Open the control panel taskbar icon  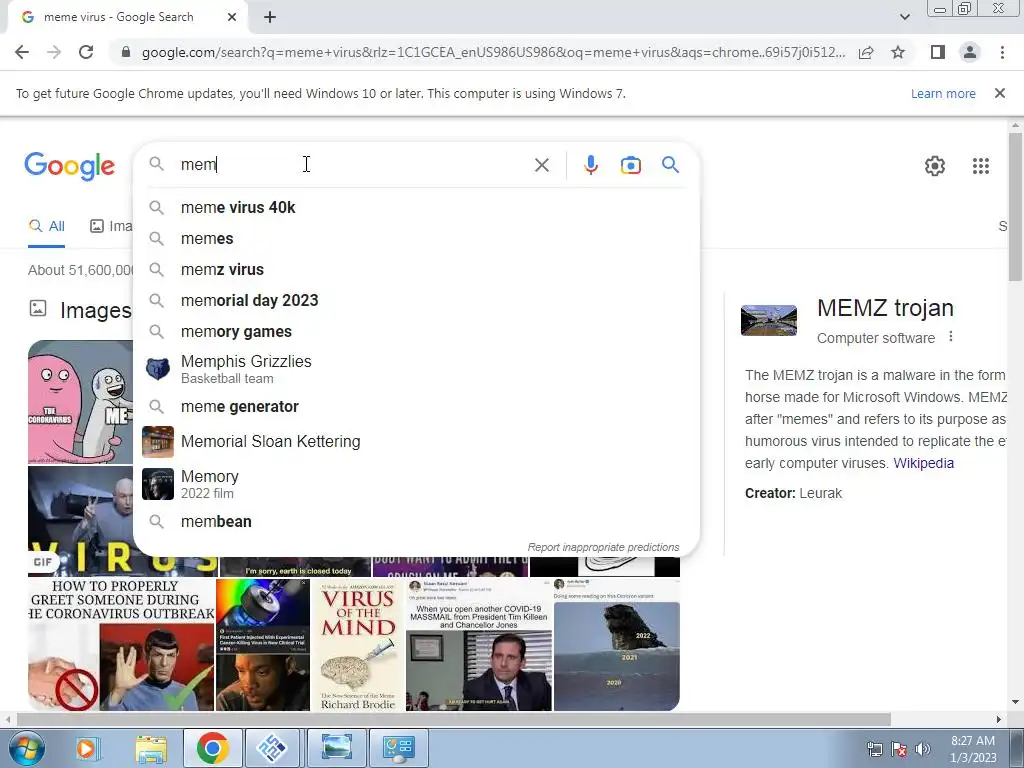tap(398, 748)
